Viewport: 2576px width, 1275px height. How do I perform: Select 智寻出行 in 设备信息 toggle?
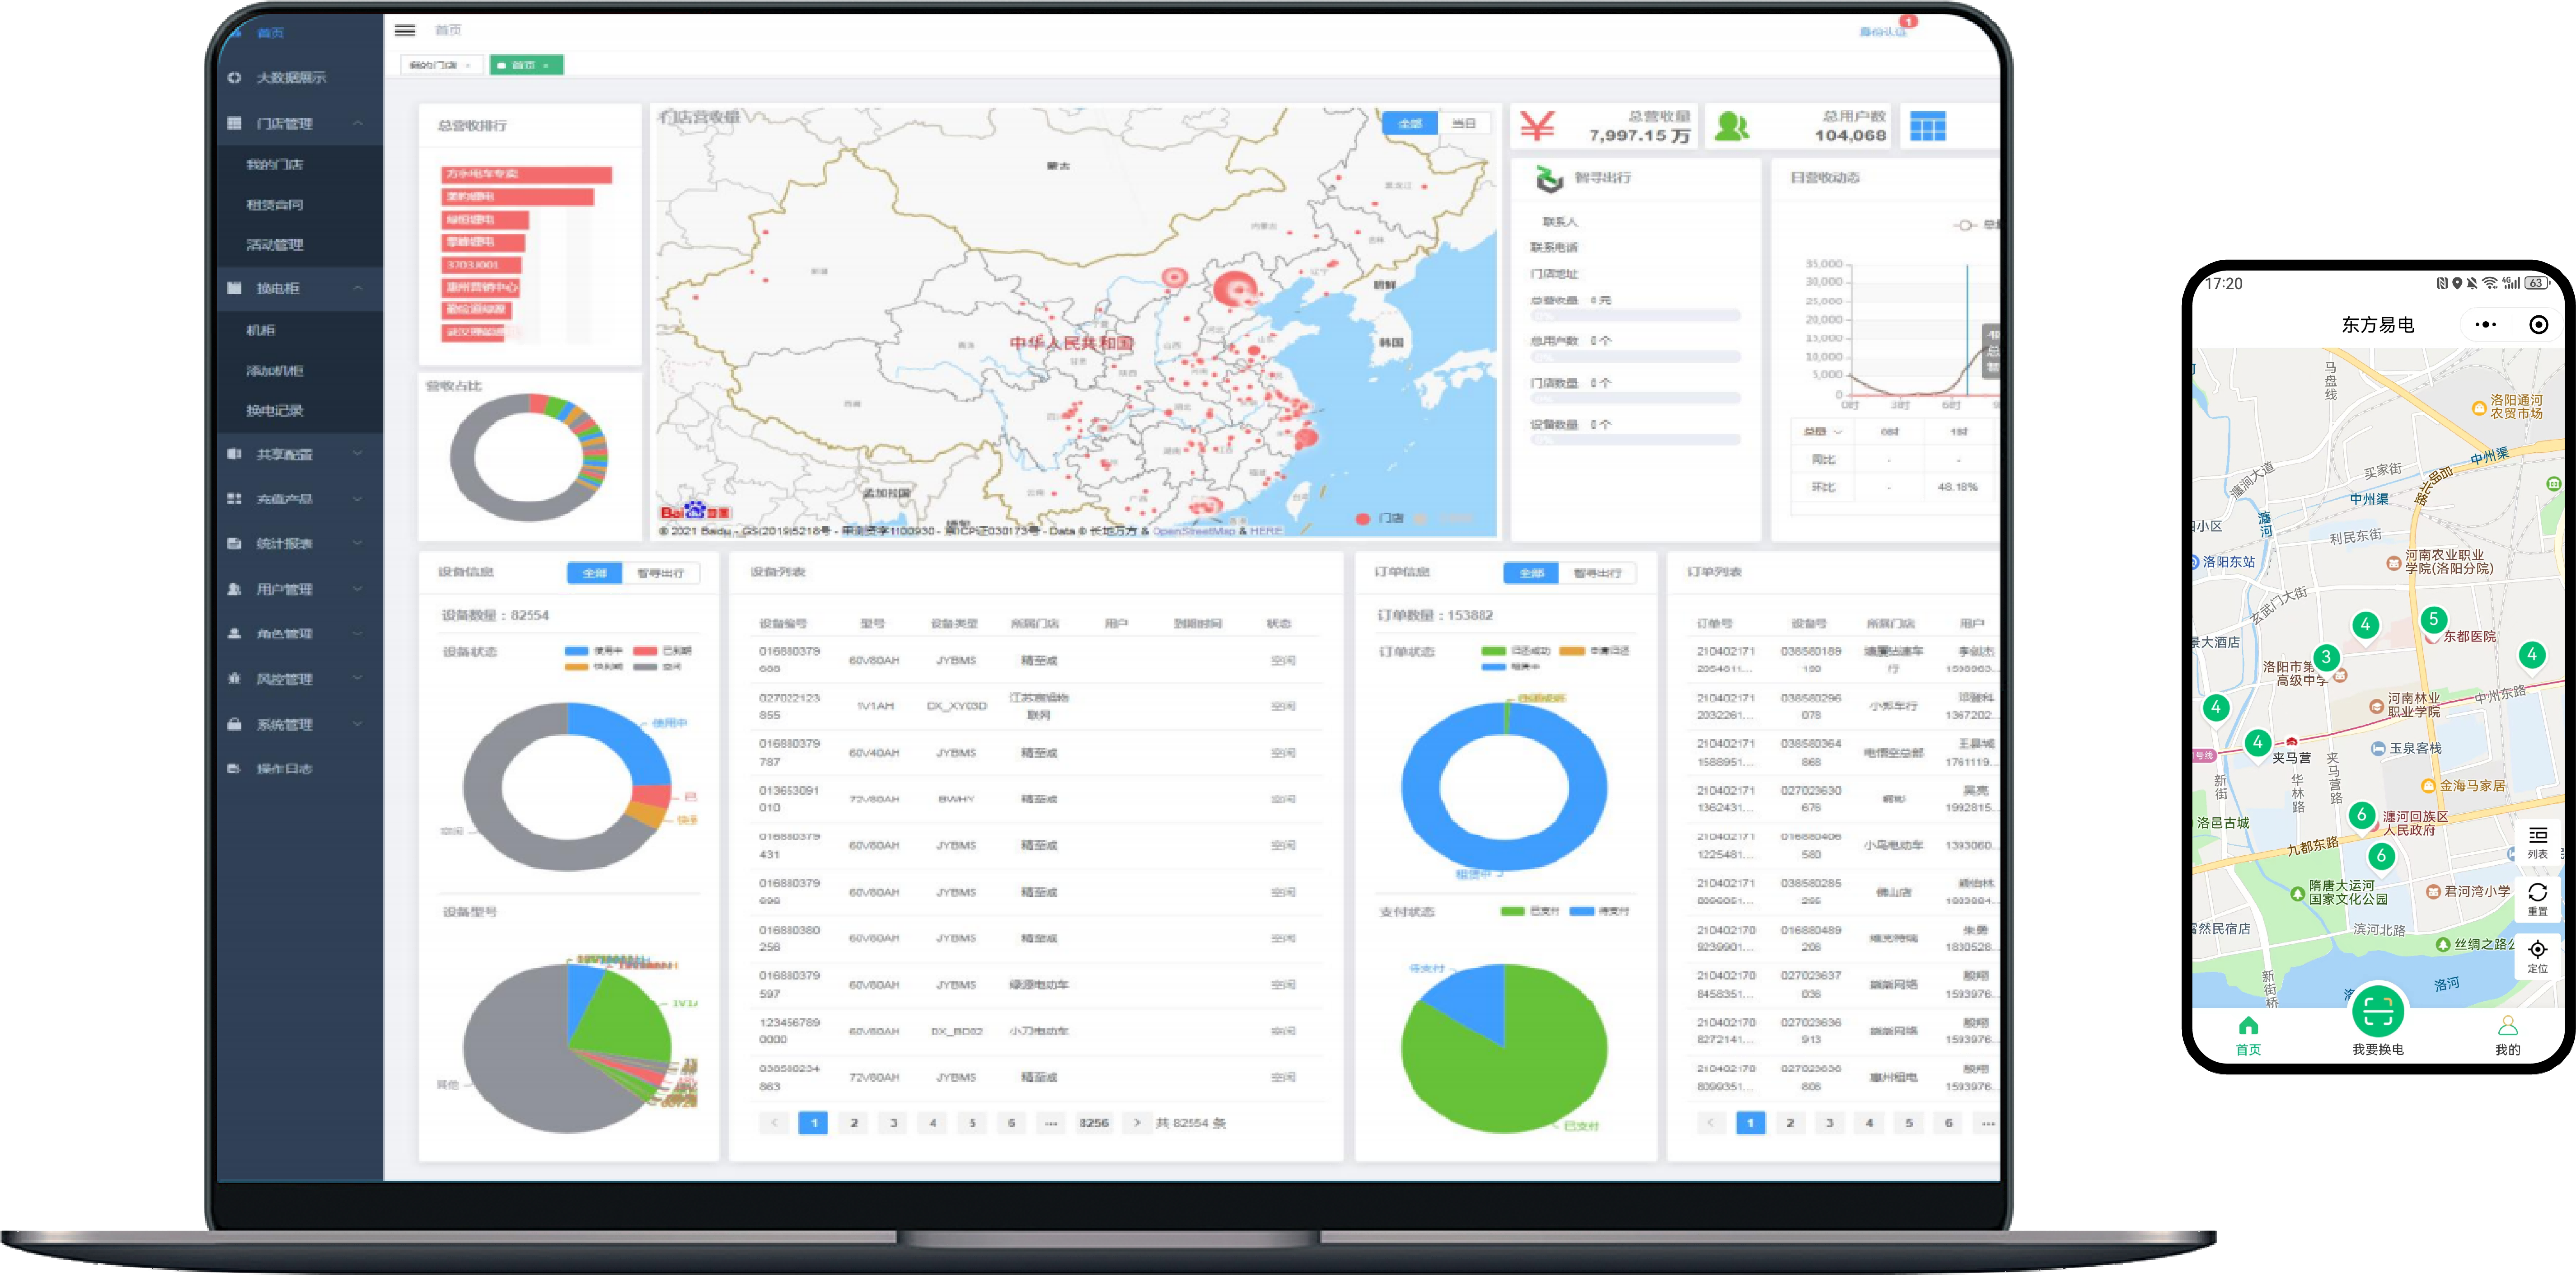pyautogui.click(x=660, y=573)
